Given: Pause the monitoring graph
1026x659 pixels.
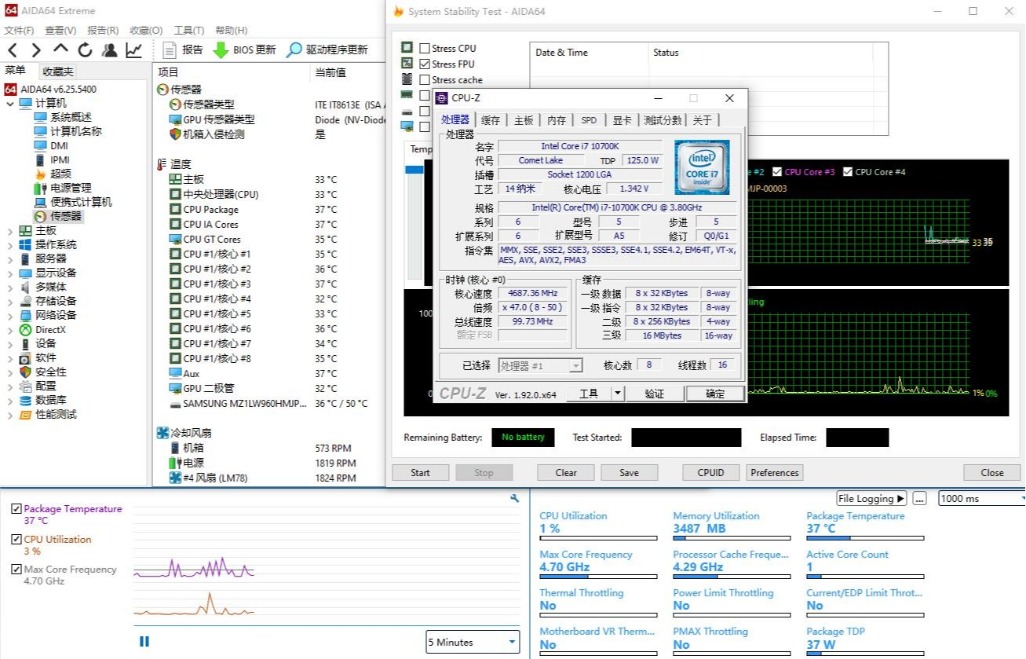Looking at the screenshot, I should click(x=144, y=641).
